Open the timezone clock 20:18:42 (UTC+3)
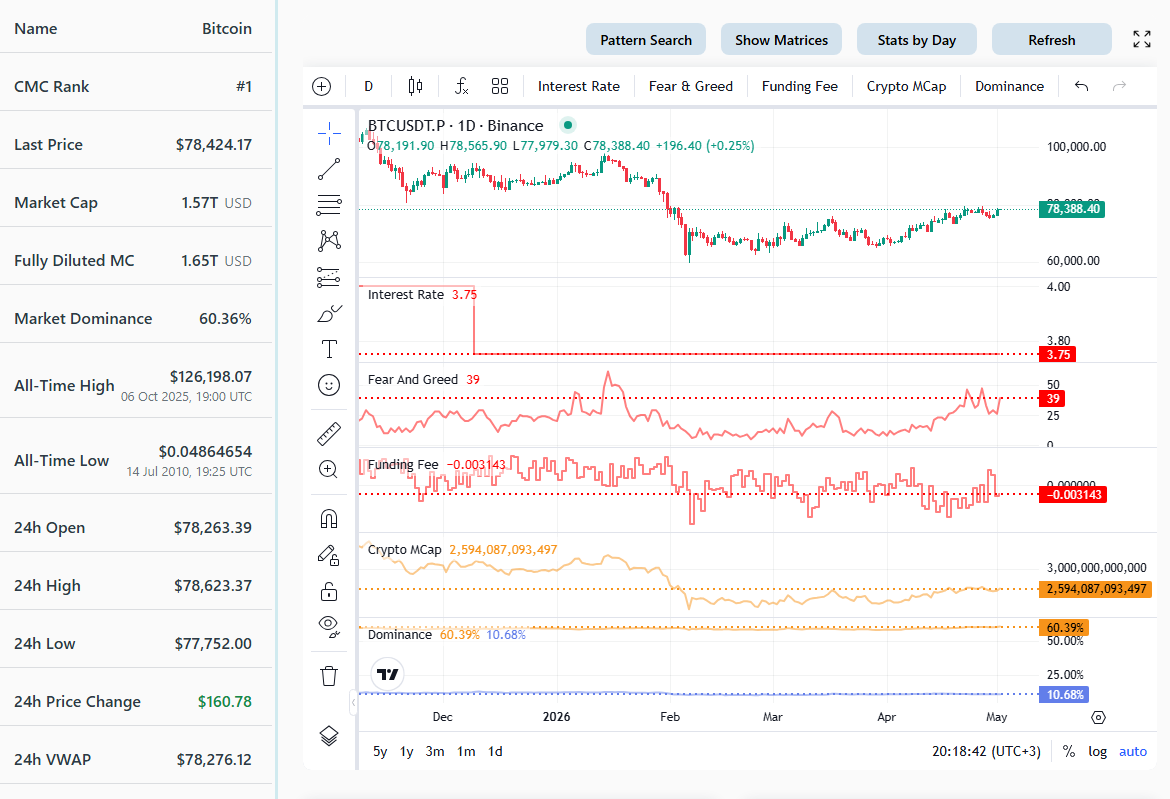The image size is (1170, 799). pyautogui.click(x=986, y=751)
